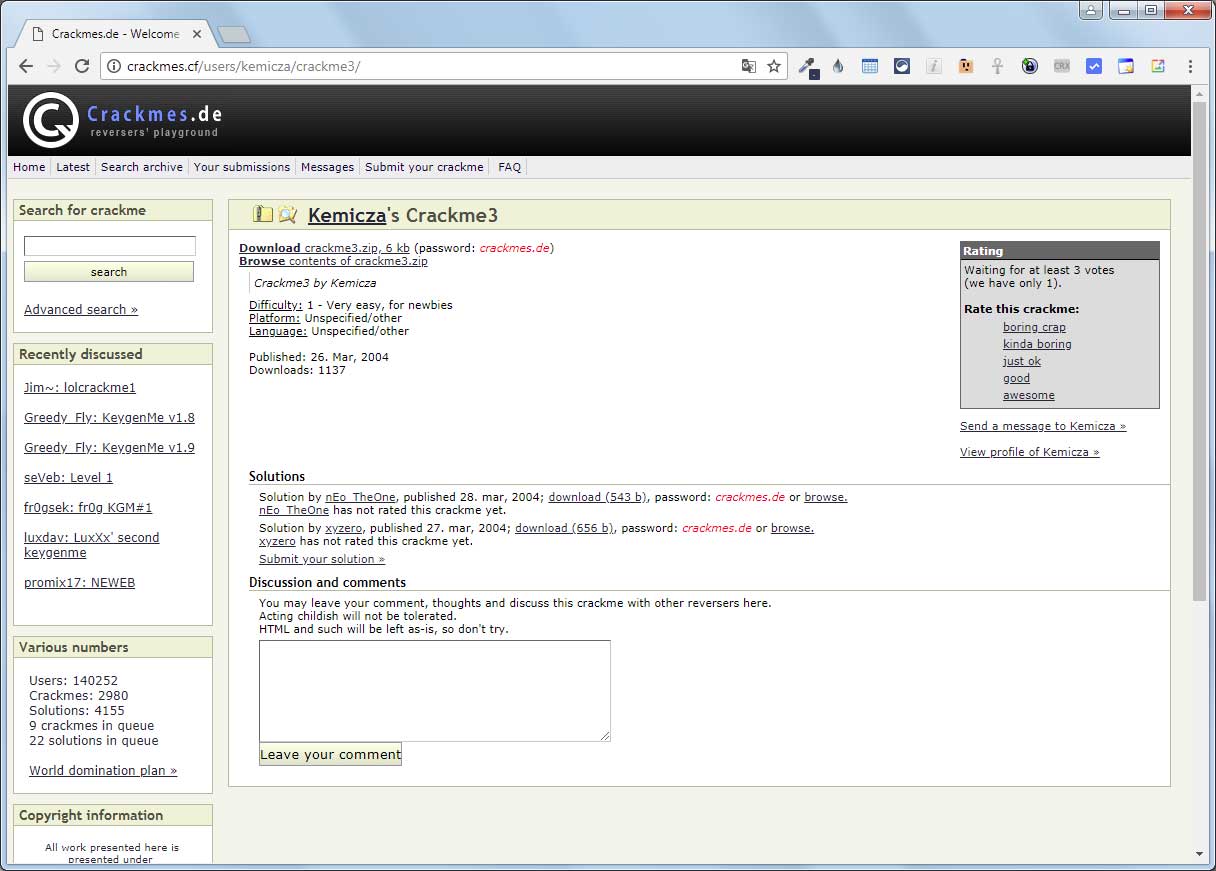This screenshot has width=1216, height=871.
Task: Reload the page with the refresh button
Action: click(82, 66)
